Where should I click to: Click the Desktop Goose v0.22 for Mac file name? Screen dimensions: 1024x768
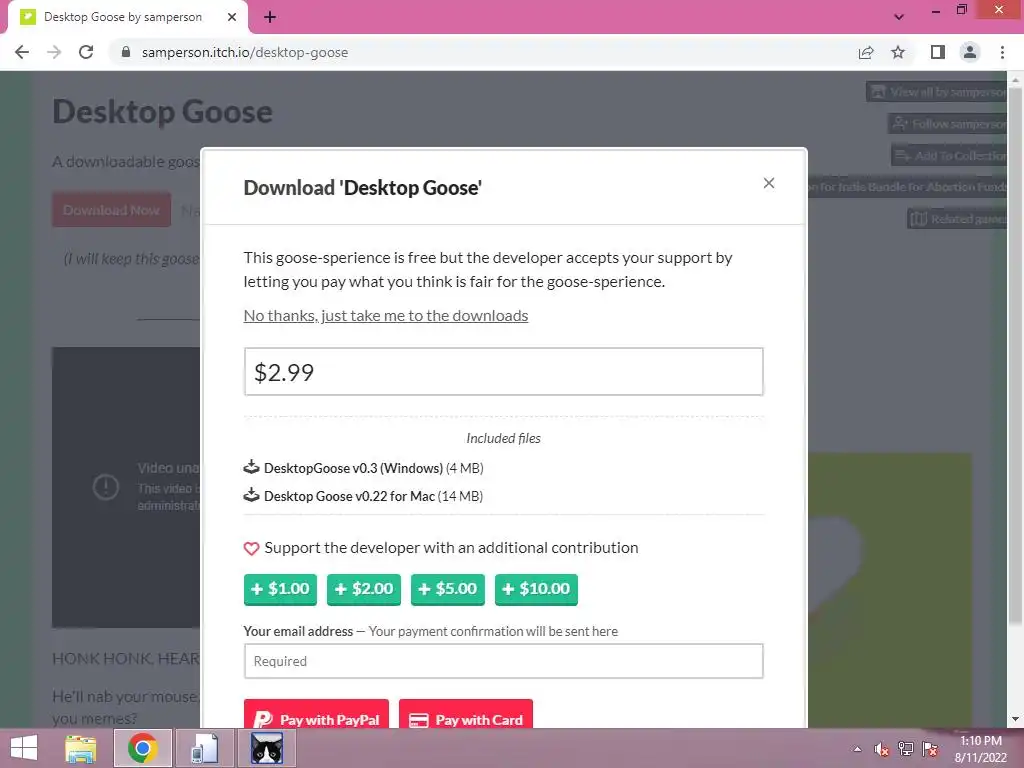coord(349,496)
